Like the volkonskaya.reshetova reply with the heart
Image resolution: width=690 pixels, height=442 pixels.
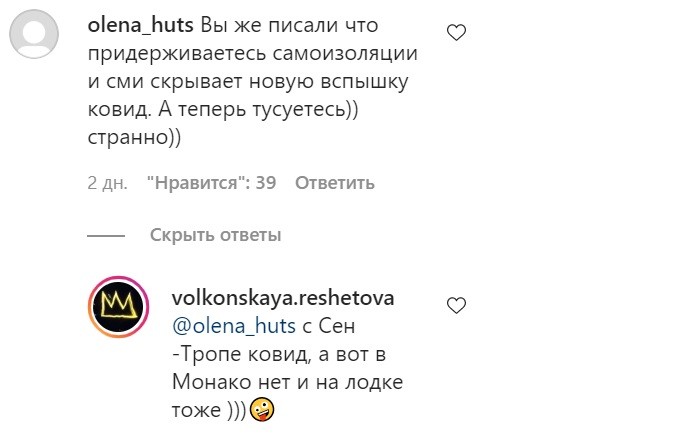(456, 306)
